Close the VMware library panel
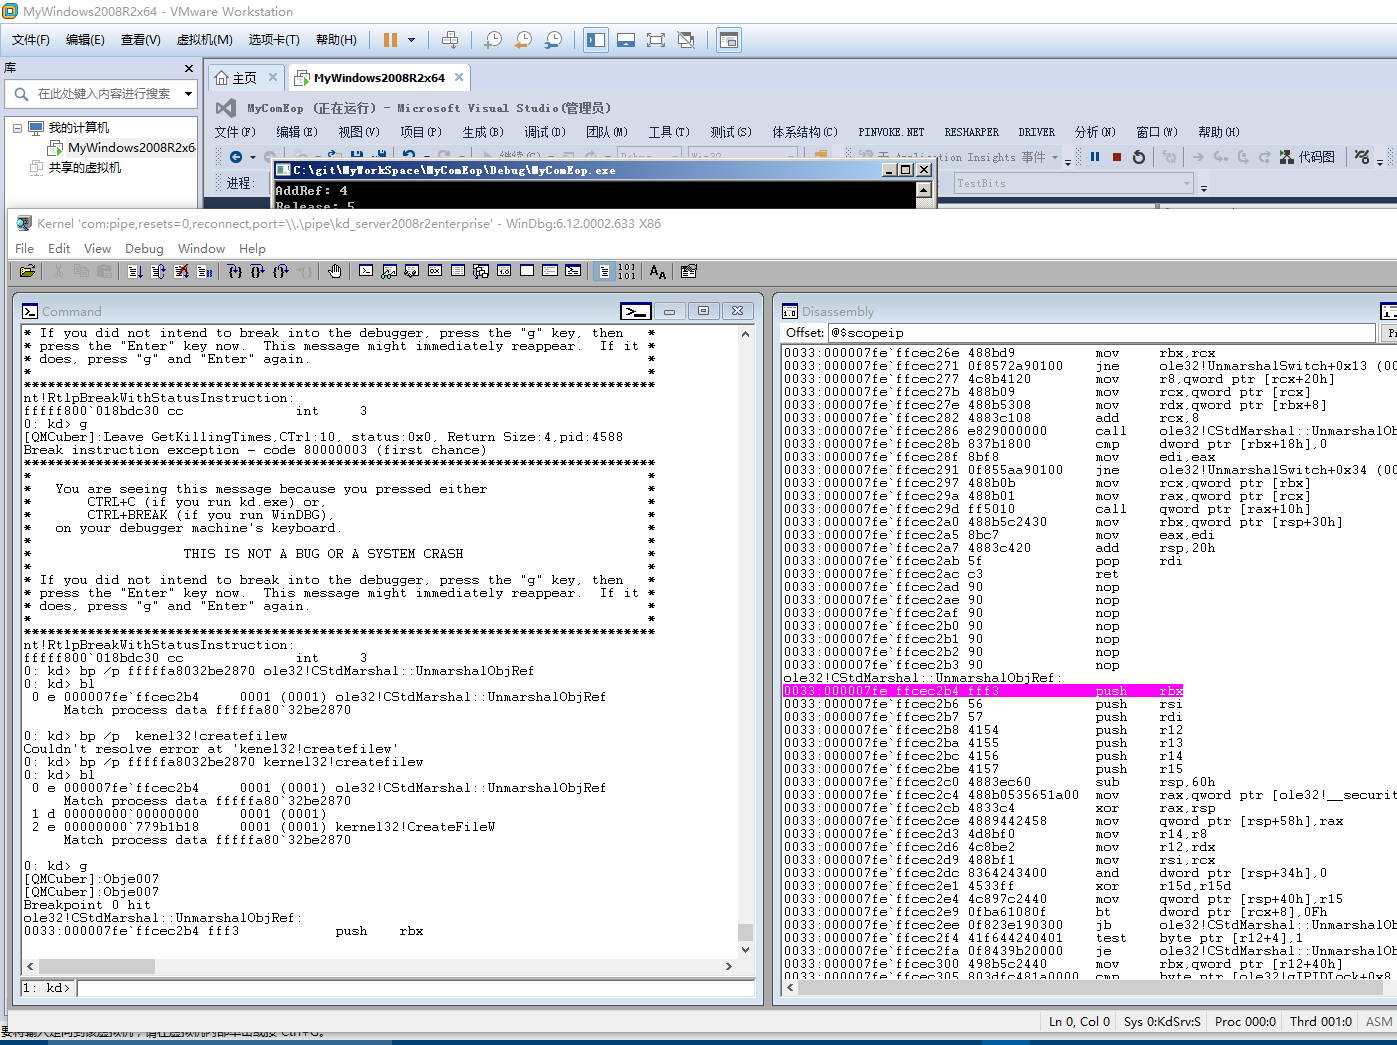1397x1045 pixels. pos(189,68)
